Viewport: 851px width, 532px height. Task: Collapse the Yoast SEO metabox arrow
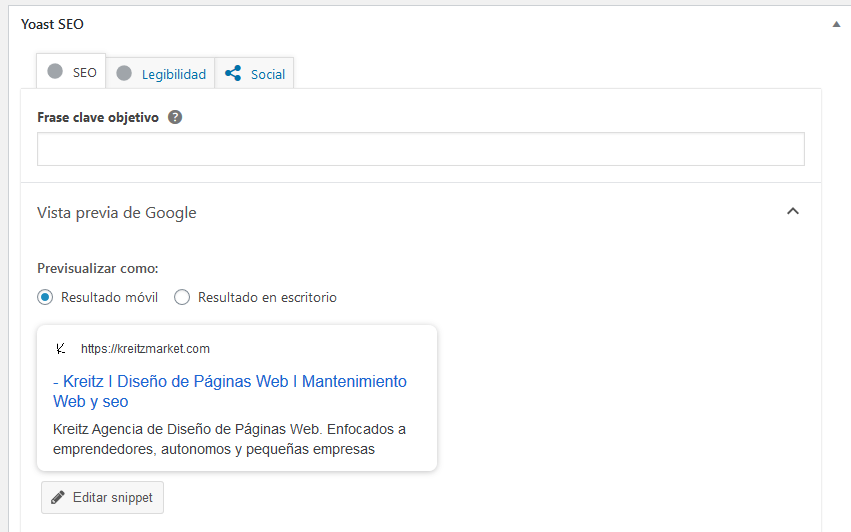836,24
